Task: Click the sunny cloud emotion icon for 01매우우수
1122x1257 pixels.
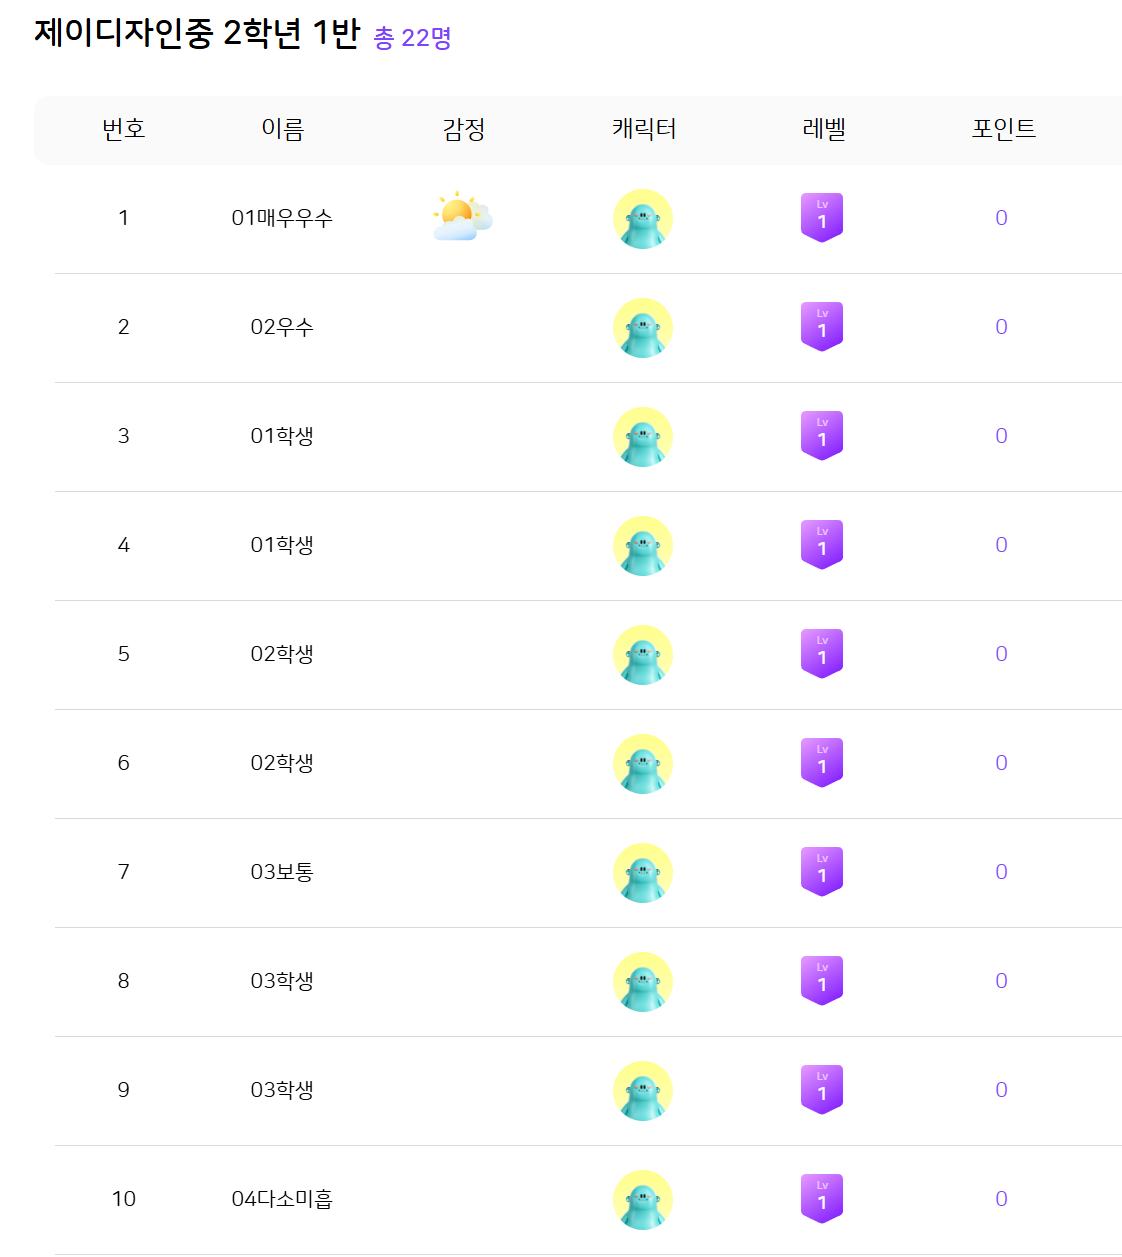Action: (x=462, y=218)
